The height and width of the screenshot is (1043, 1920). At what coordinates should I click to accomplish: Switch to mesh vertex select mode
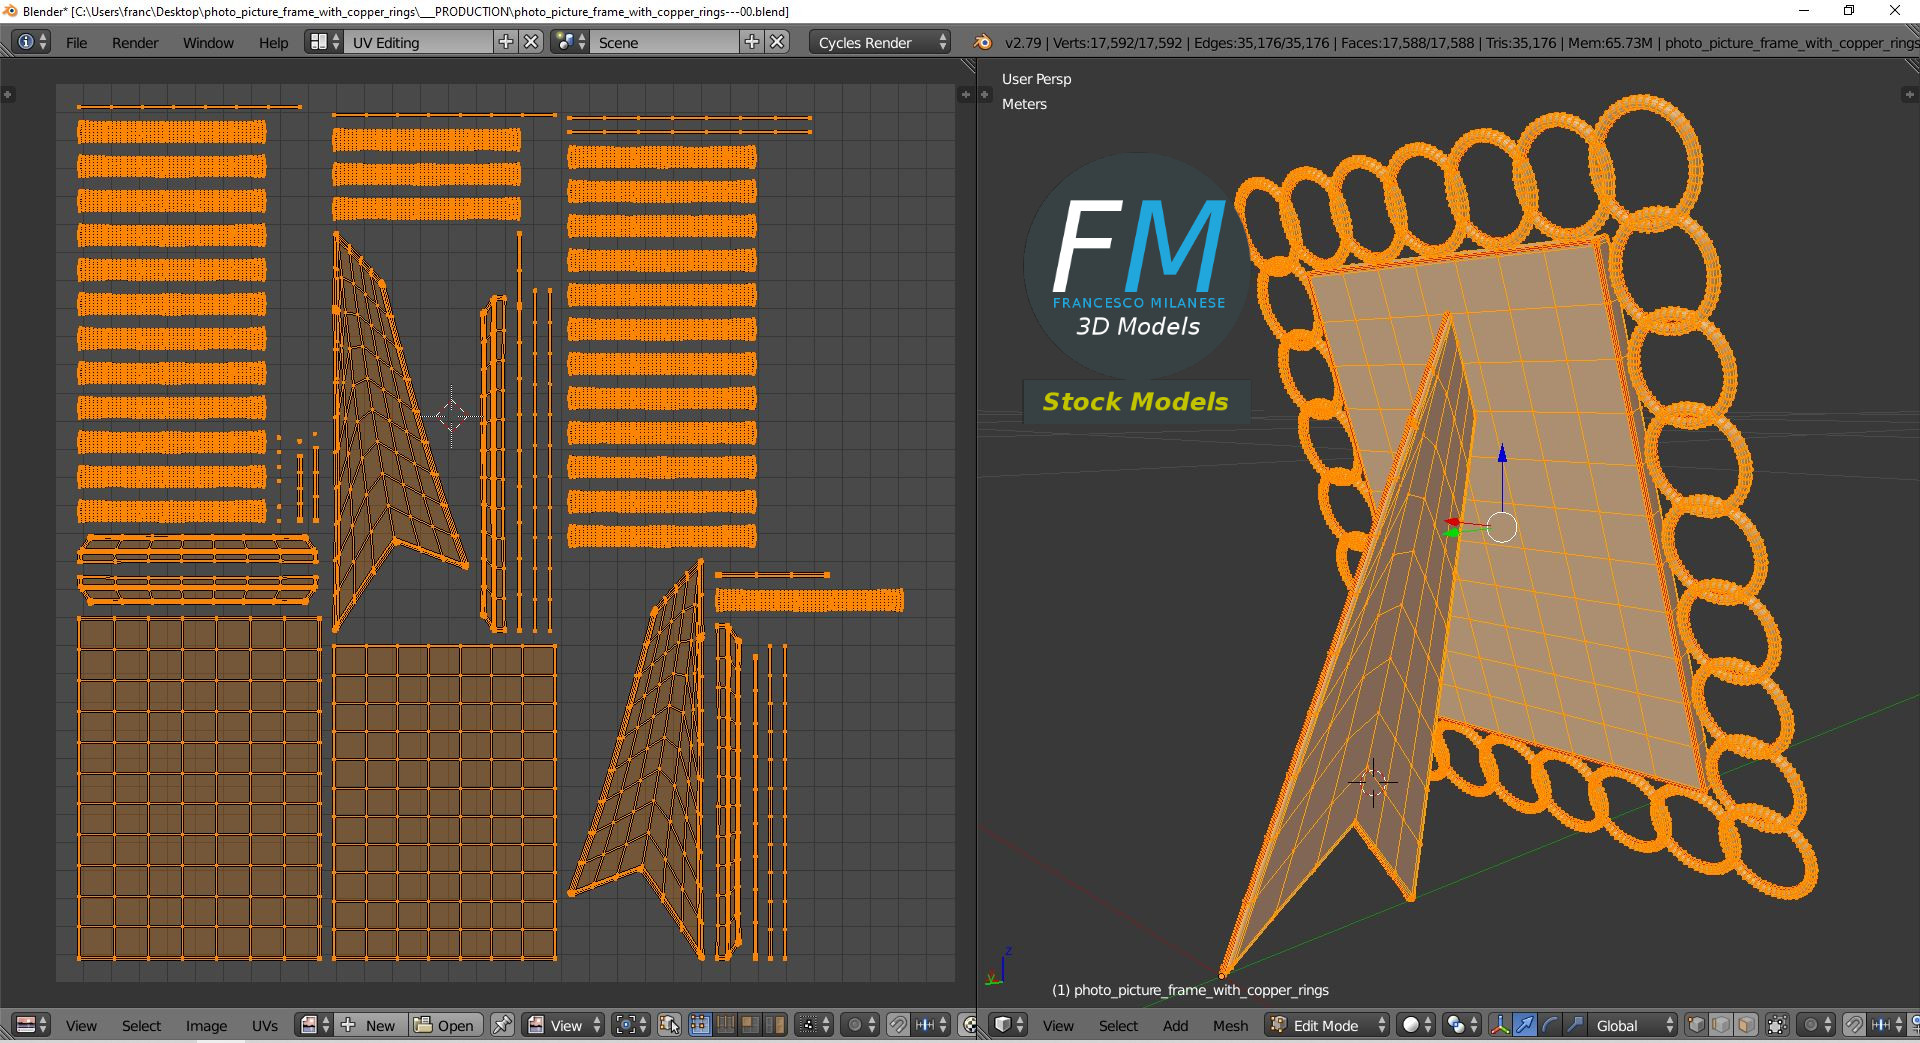[x=1696, y=1025]
